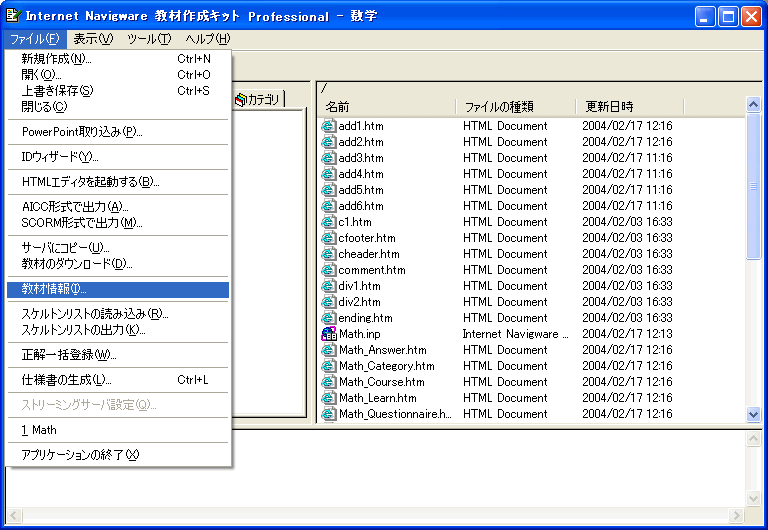Click the Math_Course.htm file icon
This screenshot has height=530, width=768.
(329, 382)
